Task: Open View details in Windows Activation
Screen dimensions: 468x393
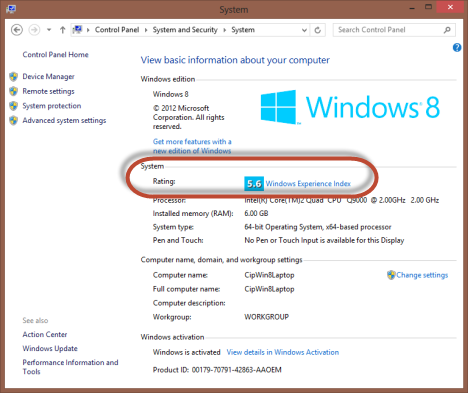Action: [283, 352]
